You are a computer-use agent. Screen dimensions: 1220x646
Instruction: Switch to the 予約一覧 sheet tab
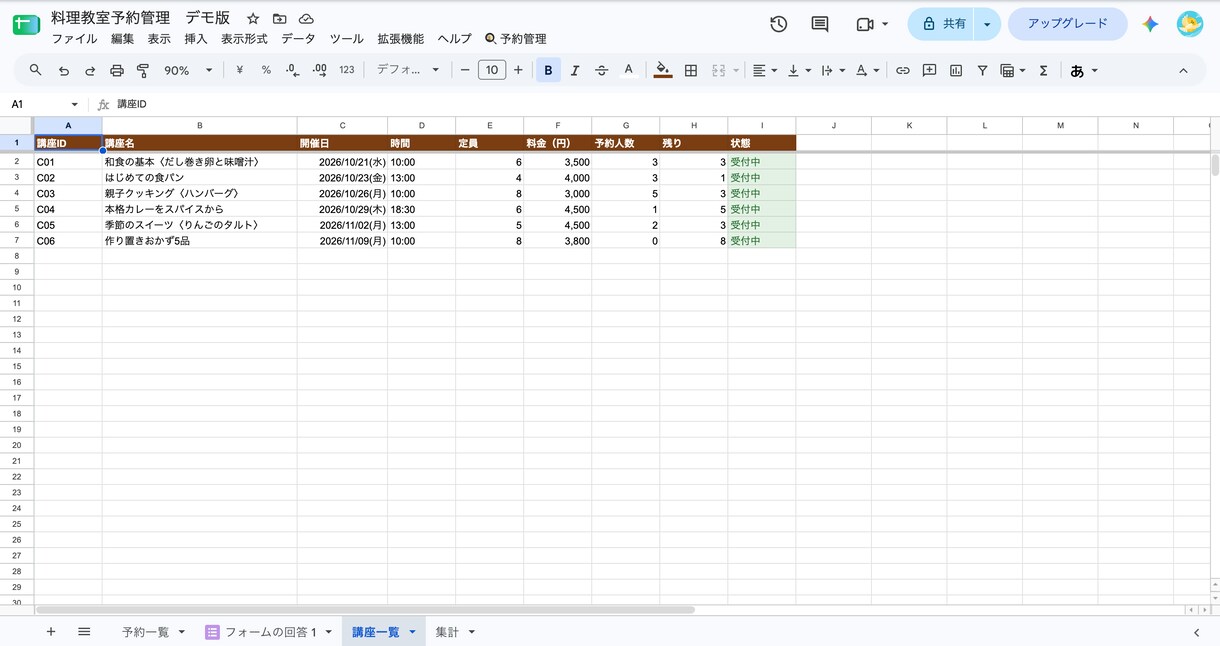pos(152,632)
